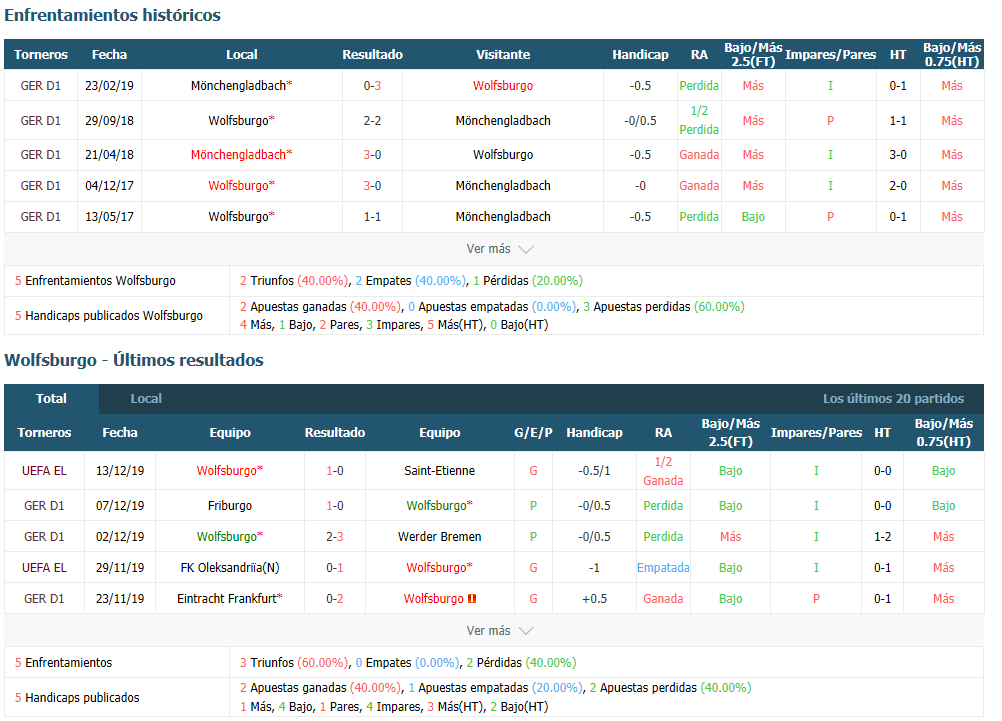Click the P parity value in Eintracht Frankfurt row

click(816, 599)
